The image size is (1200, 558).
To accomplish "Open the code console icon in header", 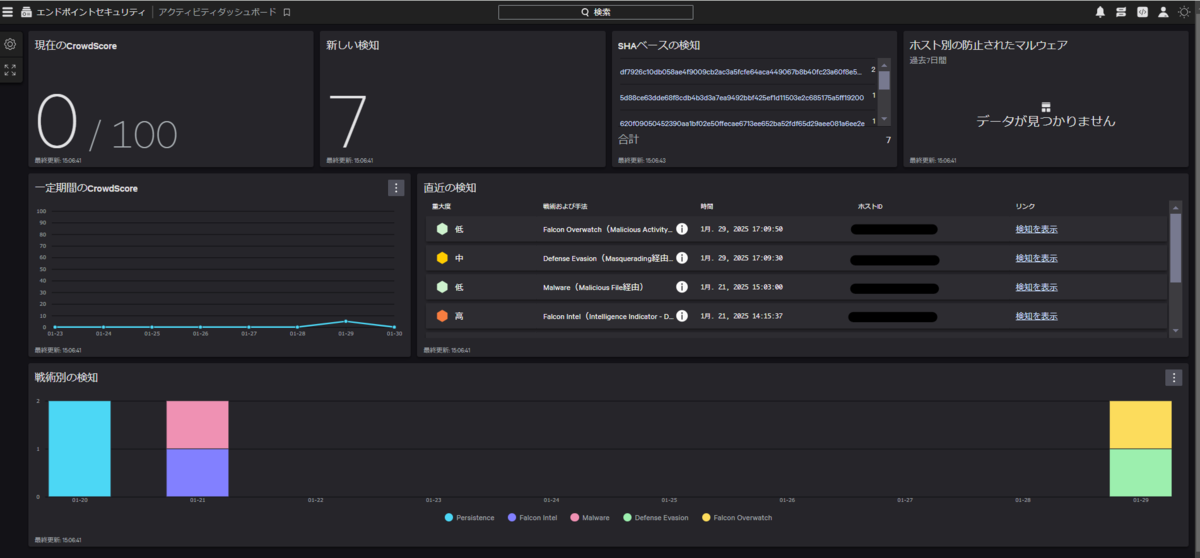I will (x=1142, y=12).
